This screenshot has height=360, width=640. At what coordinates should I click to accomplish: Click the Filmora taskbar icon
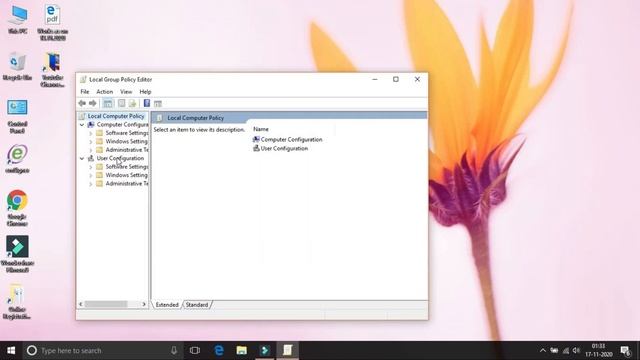click(264, 350)
